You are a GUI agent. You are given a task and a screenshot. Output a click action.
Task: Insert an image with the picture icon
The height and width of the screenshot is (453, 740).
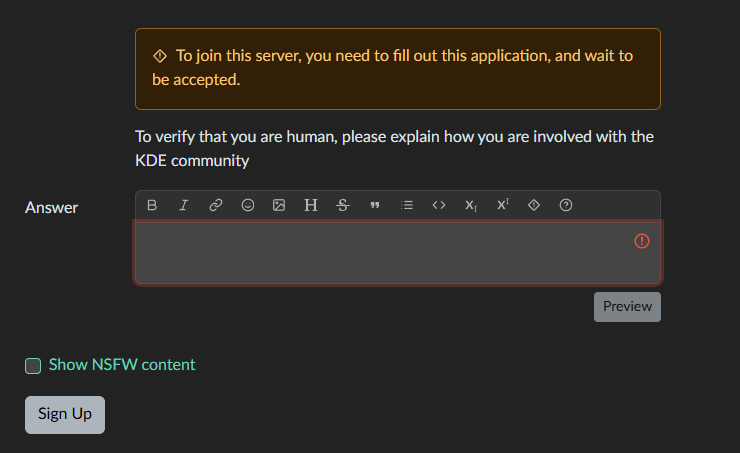coord(279,205)
